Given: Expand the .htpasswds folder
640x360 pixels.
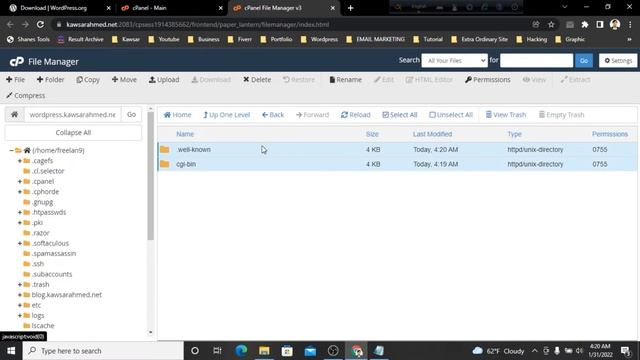Looking at the screenshot, I should pyautogui.click(x=20, y=212).
